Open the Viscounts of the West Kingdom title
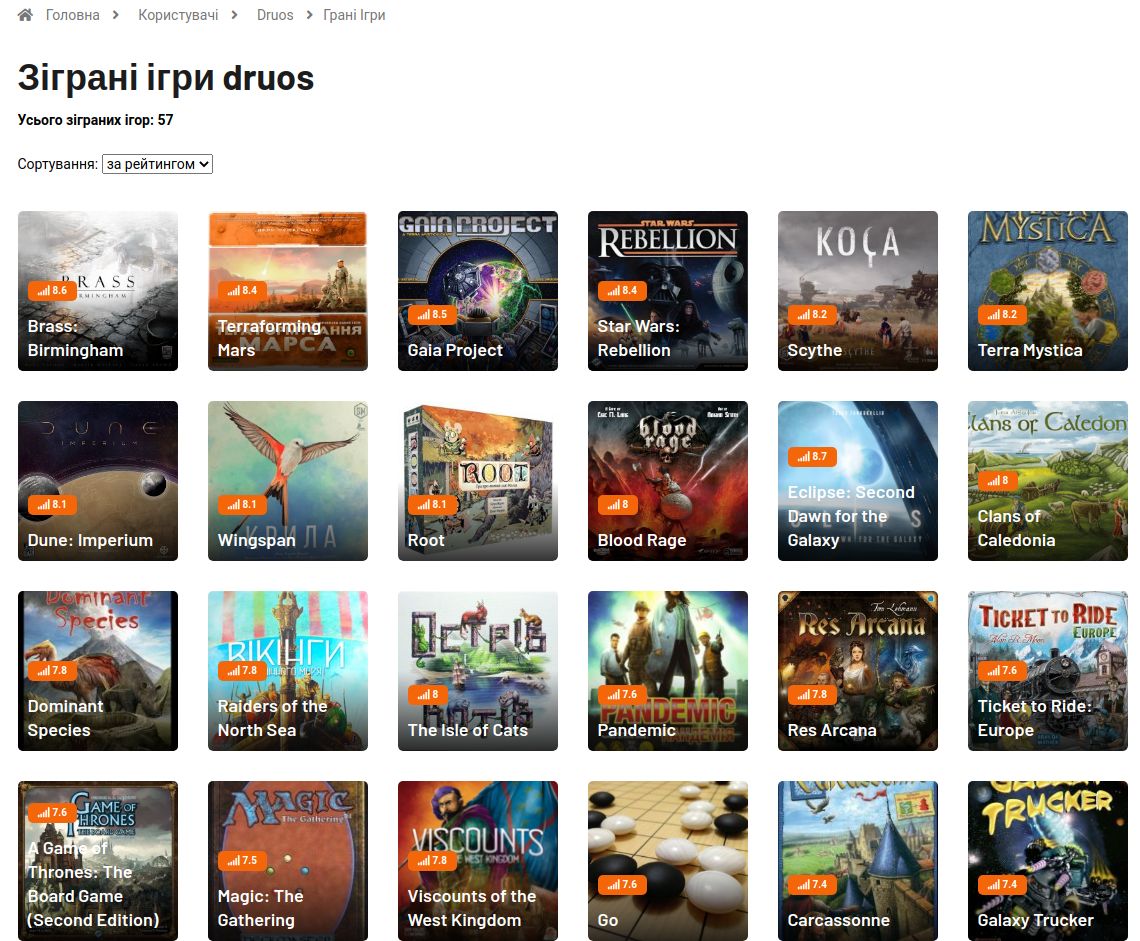Viewport: 1140px width, 941px height. click(x=472, y=908)
